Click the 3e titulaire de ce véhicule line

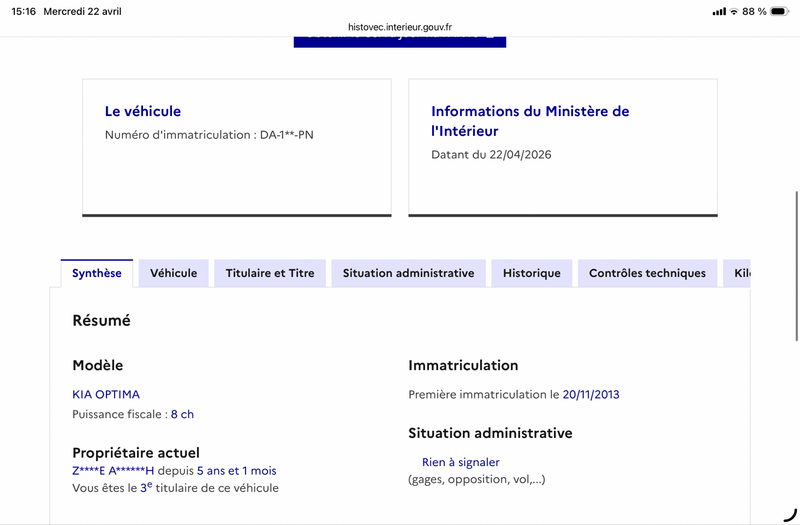[176, 488]
